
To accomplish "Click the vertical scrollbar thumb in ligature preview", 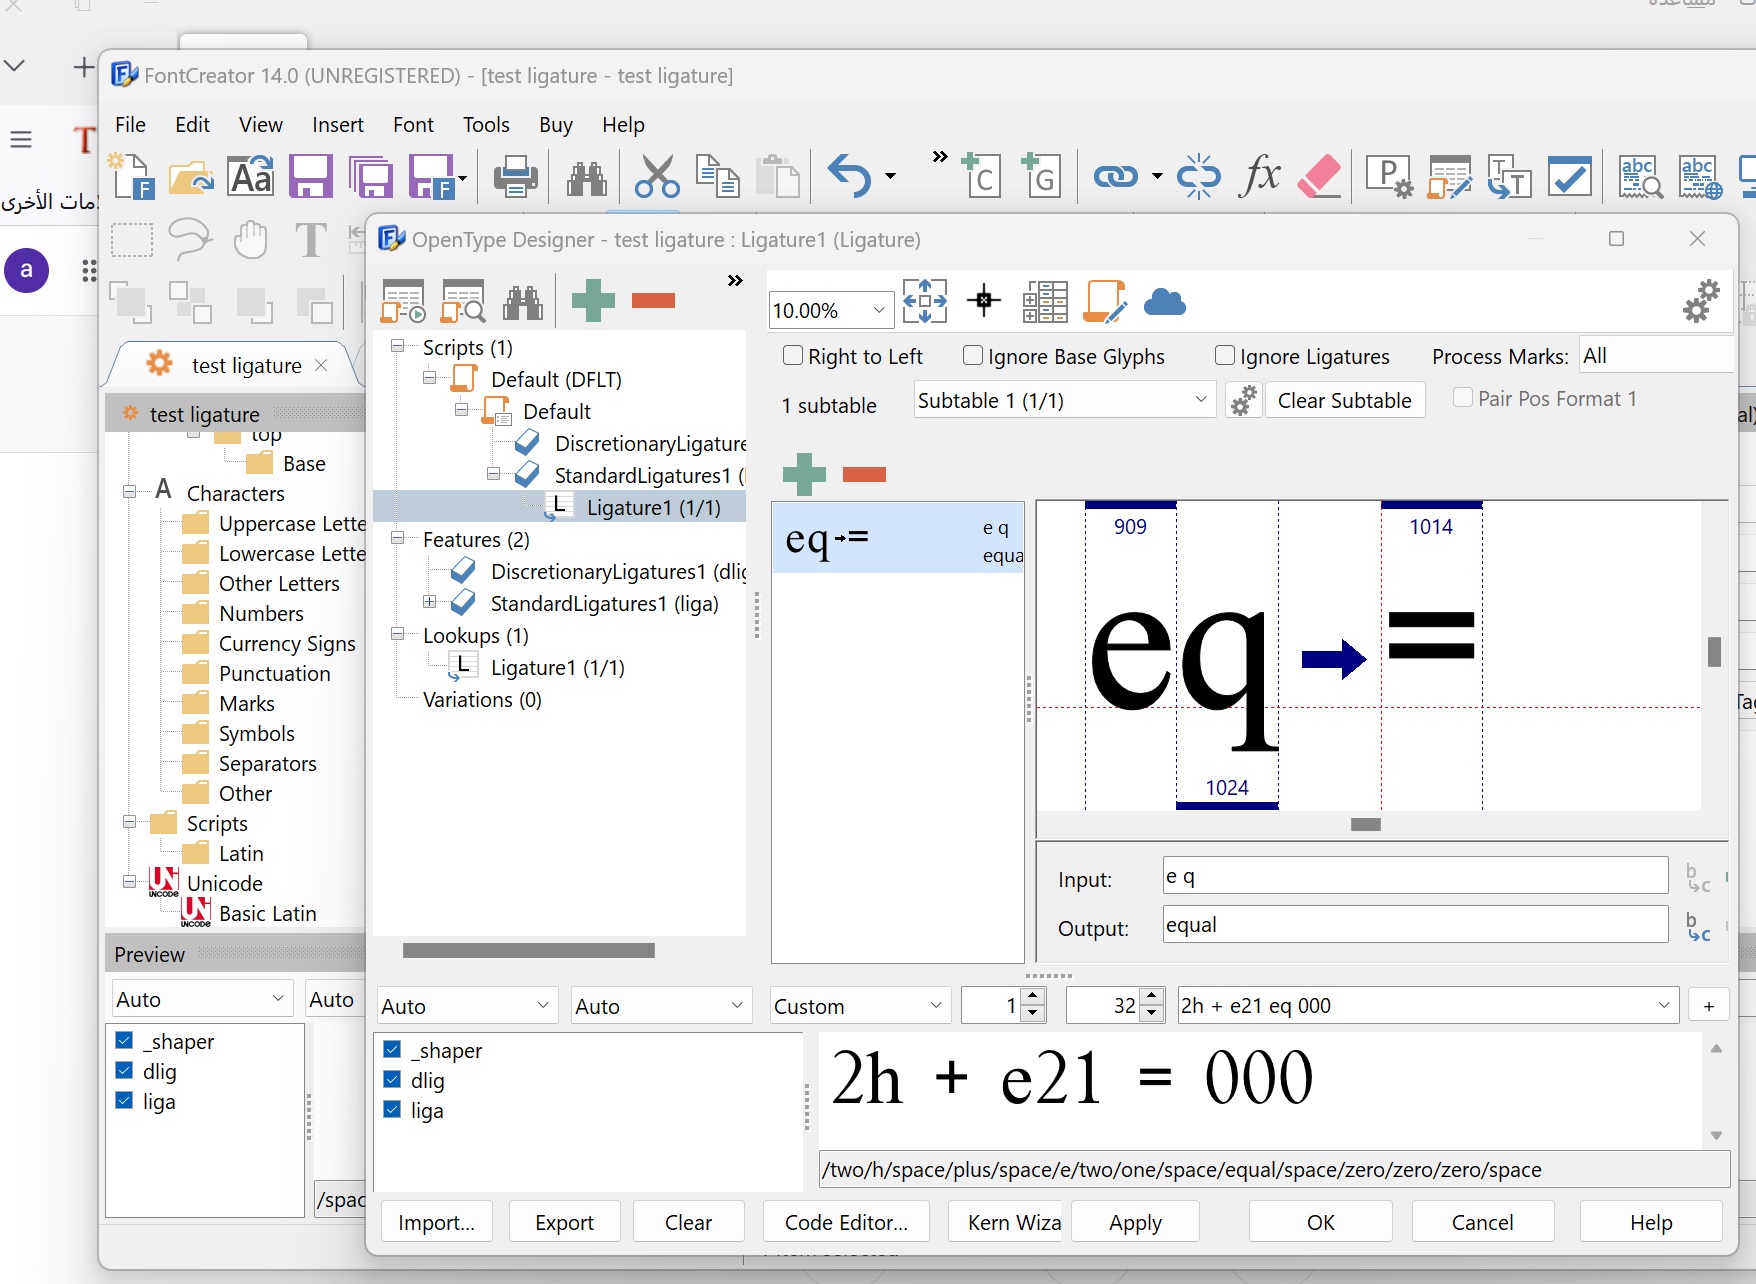I will tap(1714, 651).
